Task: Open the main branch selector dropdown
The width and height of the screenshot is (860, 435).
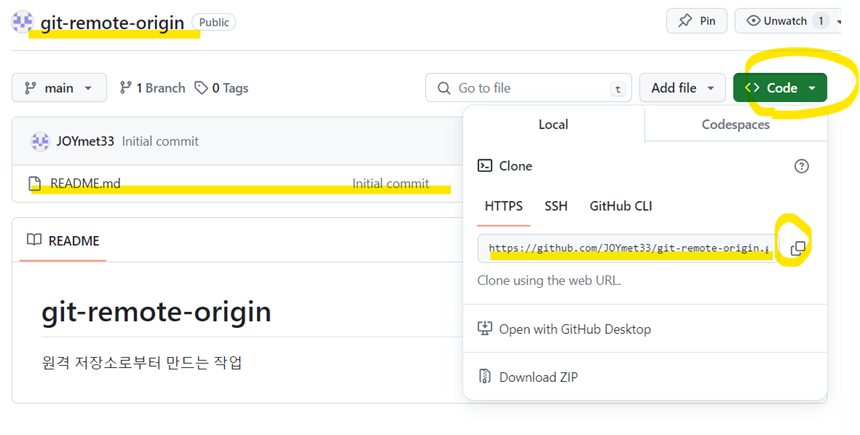Action: click(x=59, y=88)
